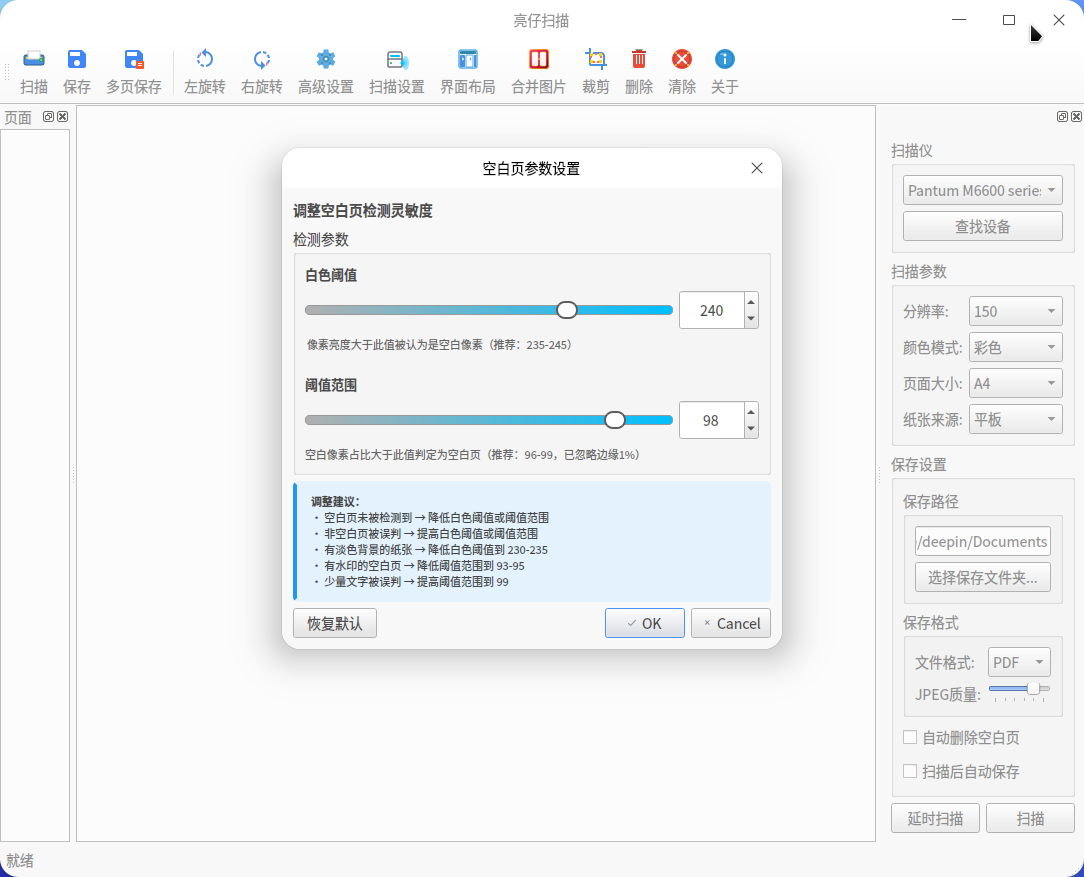Open the Pantum M6600 scanner dropdown
This screenshot has width=1084, height=877.
click(982, 190)
